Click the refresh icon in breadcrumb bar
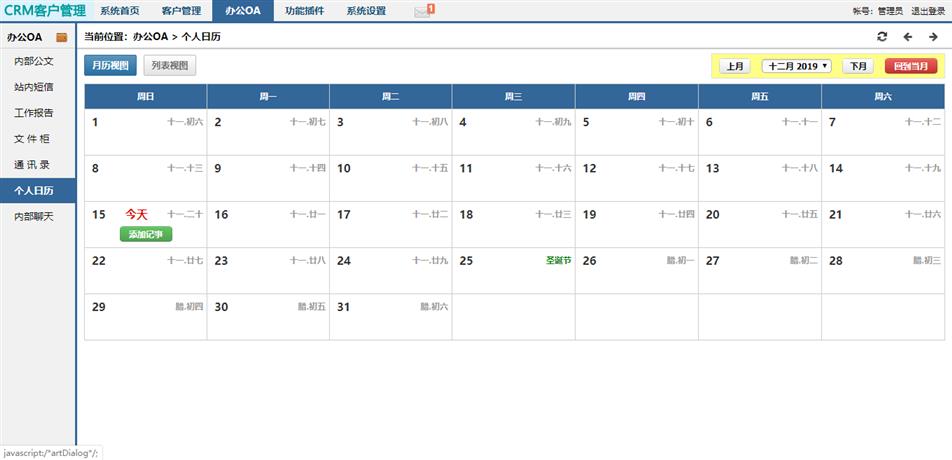Screen dimensions: 952x460 [x=882, y=36]
